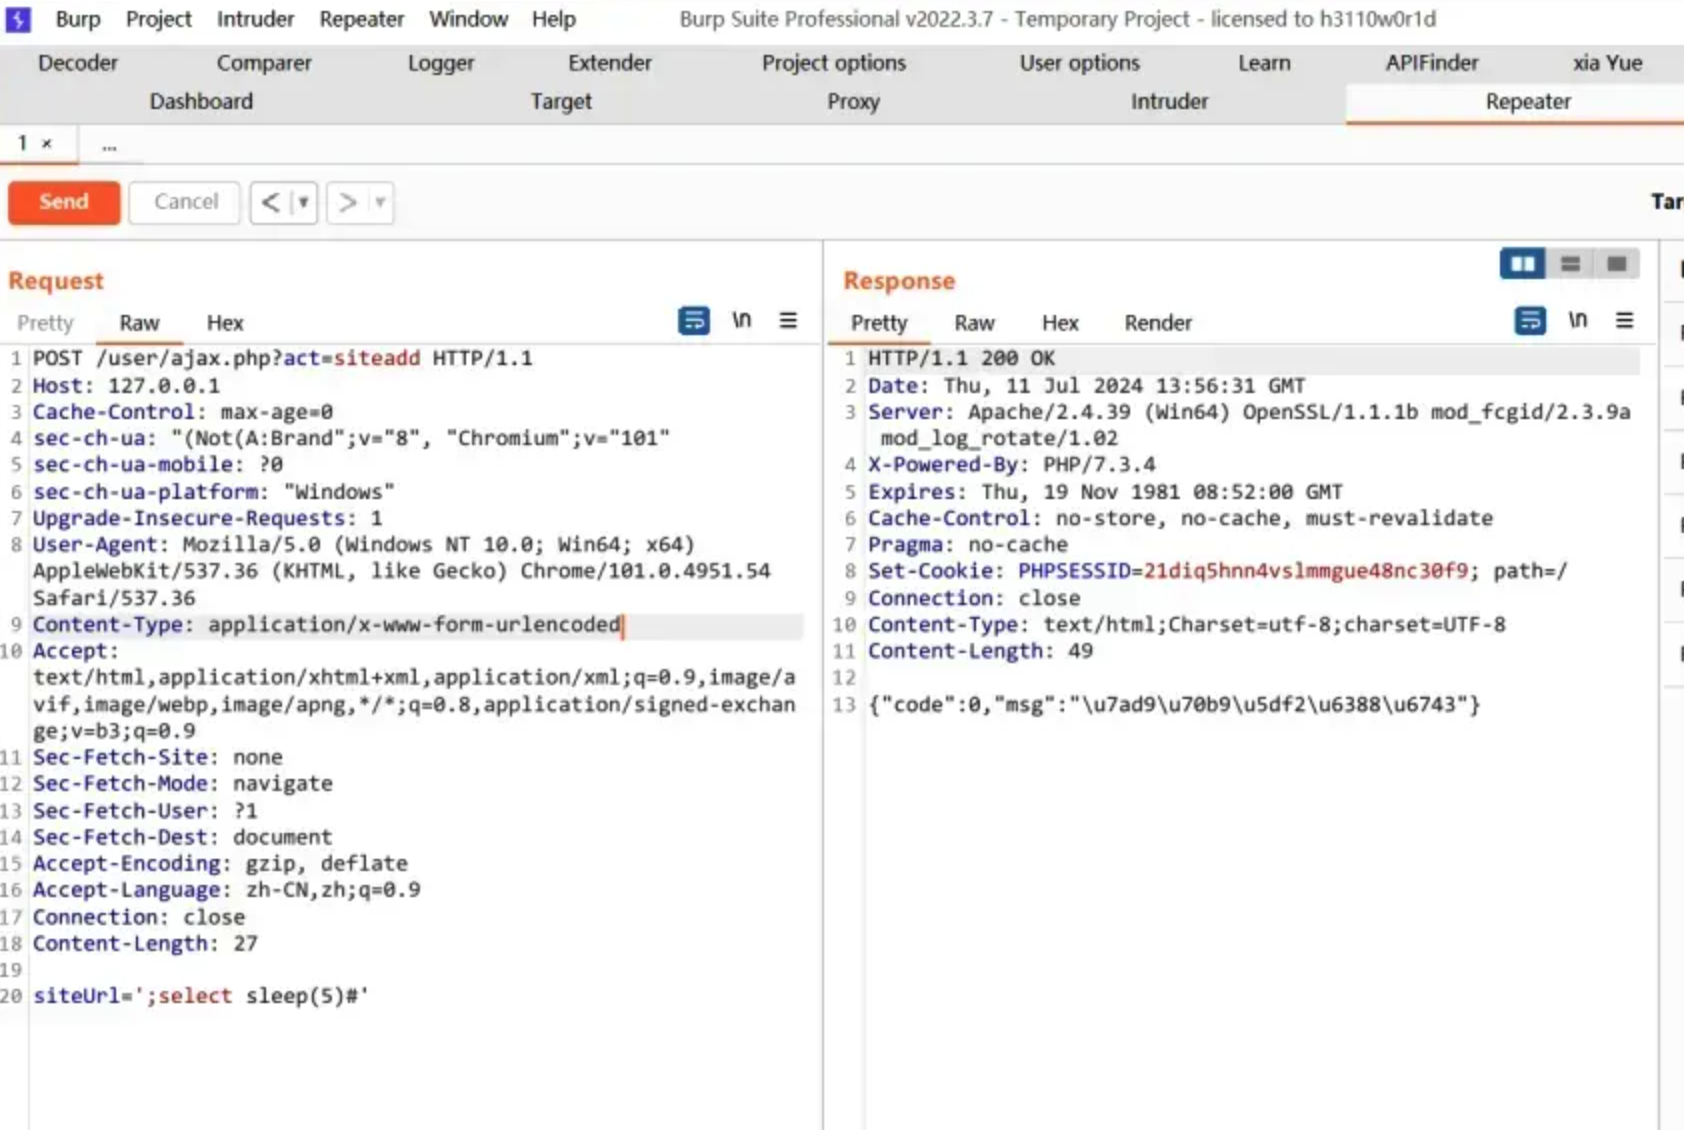
Task: Select top-bottom split layout icon
Action: (x=1570, y=264)
